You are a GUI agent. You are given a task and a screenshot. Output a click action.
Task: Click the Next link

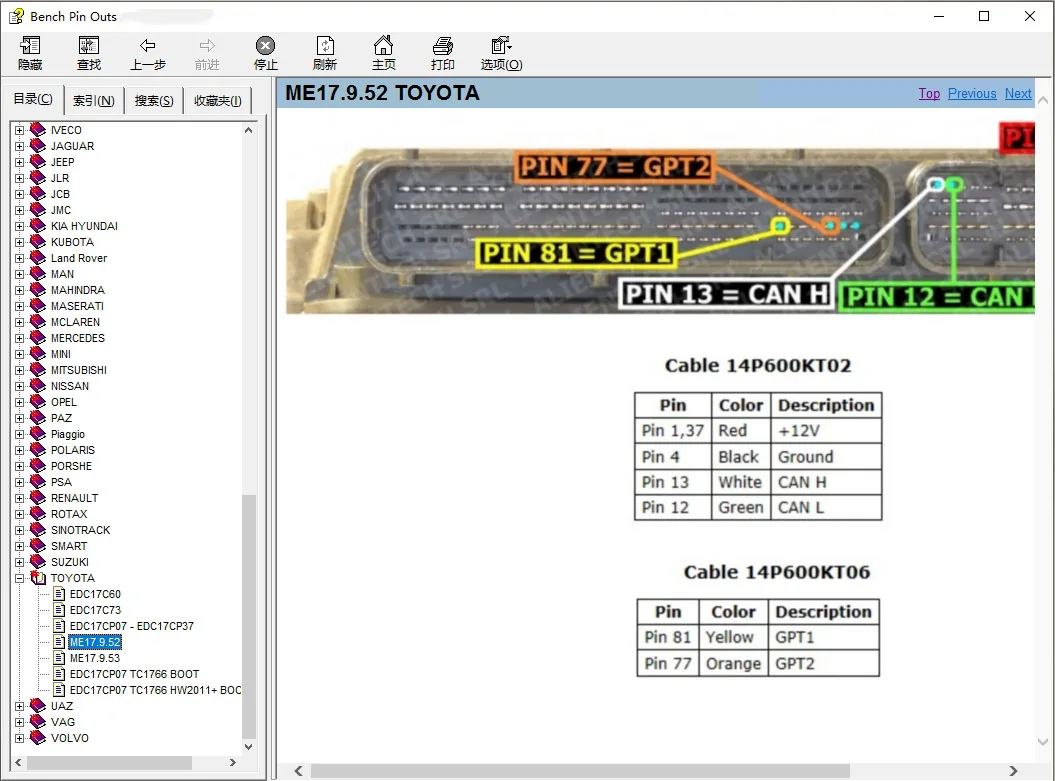(x=1018, y=94)
